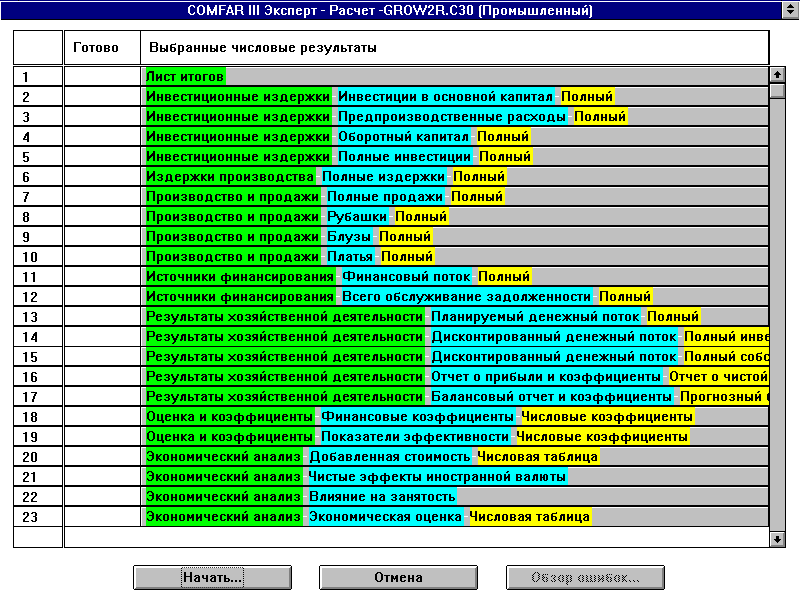Select Добавленная стоимость entry
800x600 pixels.
(x=390, y=457)
